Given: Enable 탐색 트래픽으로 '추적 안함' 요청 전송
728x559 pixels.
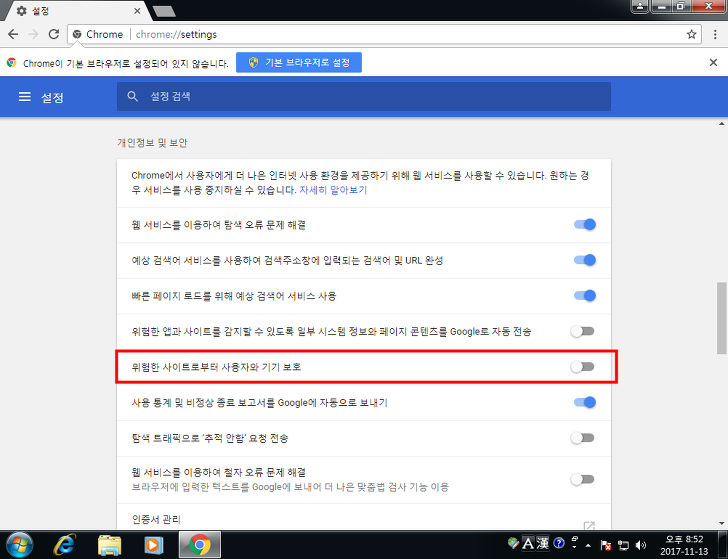Looking at the screenshot, I should click(583, 438).
